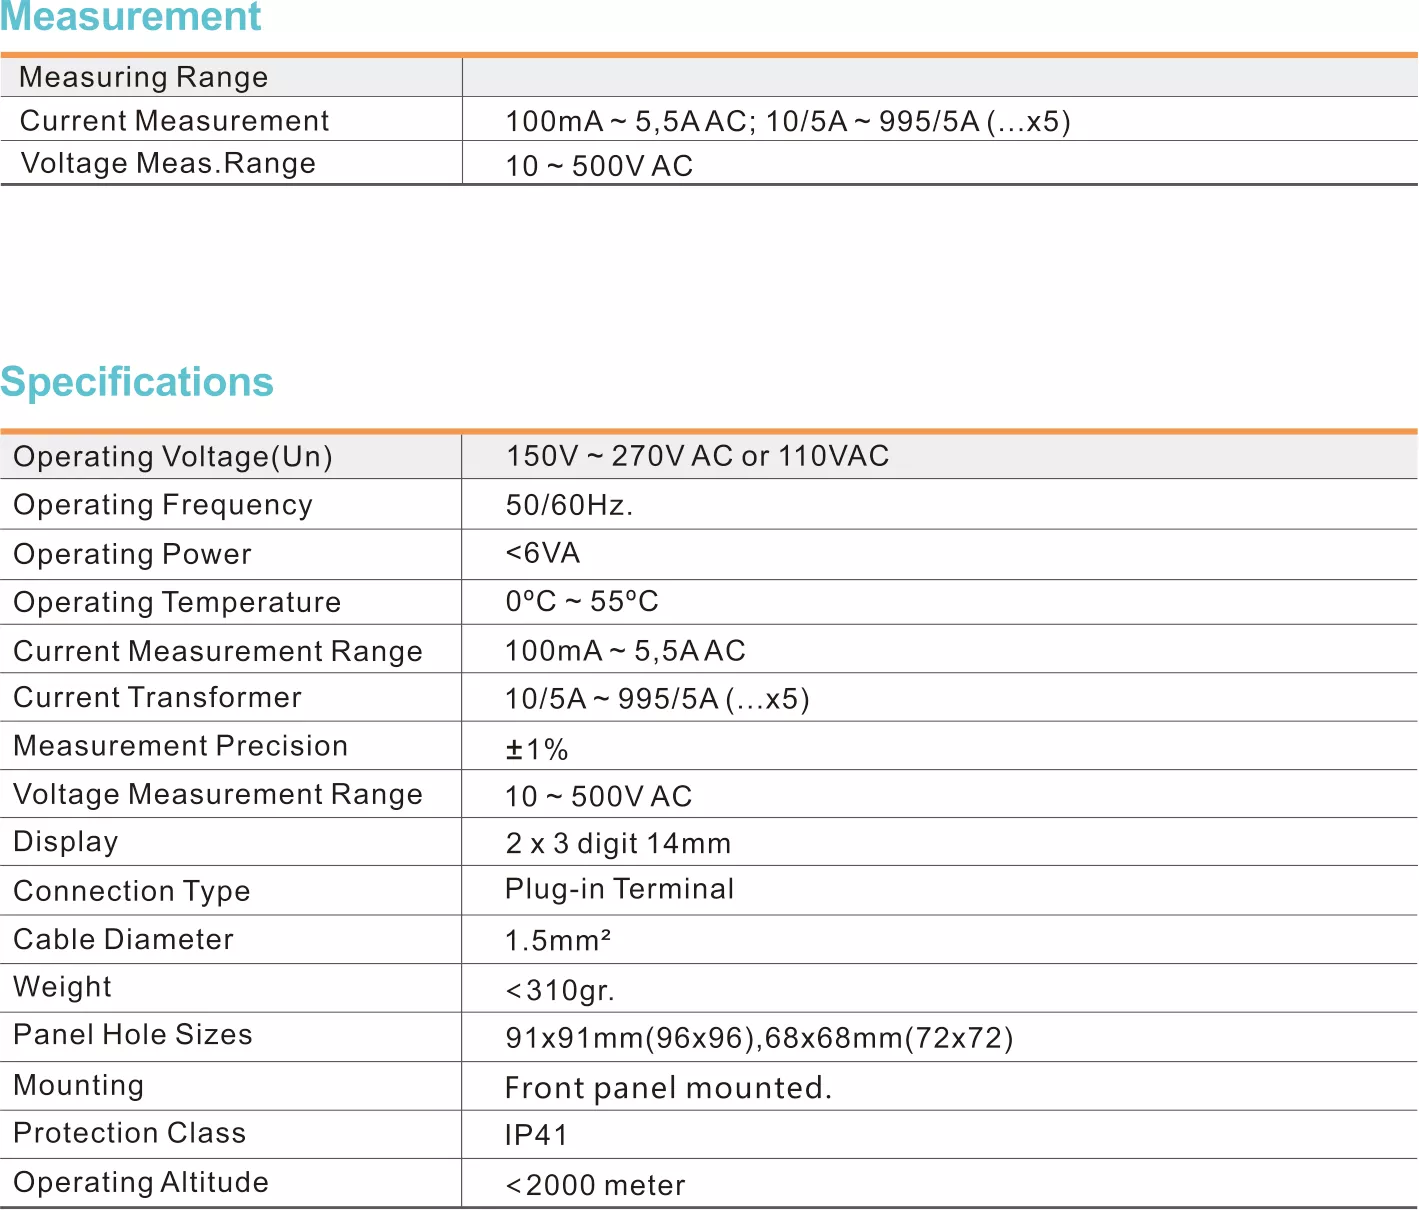Image resolution: width=1419 pixels, height=1210 pixels.
Task: Click the value '50/60Hz.'
Action: click(569, 505)
